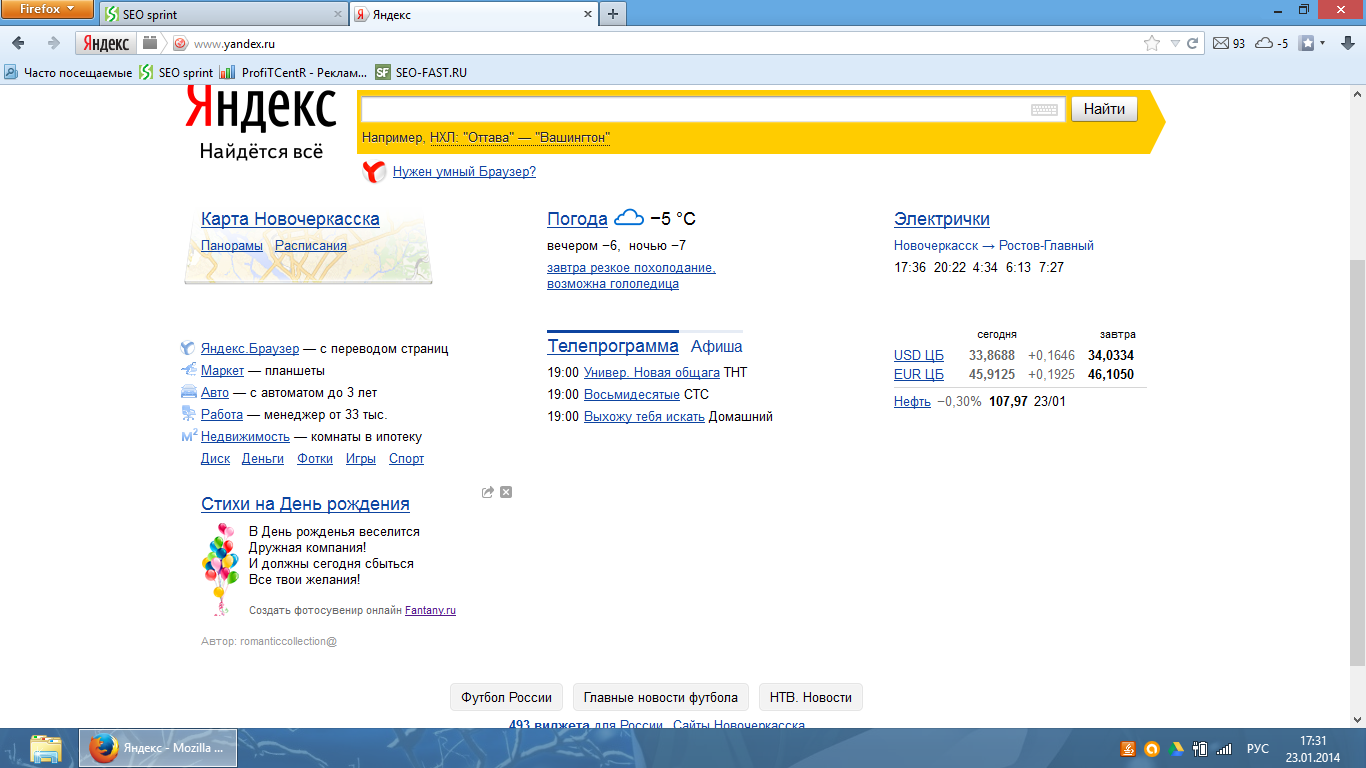Open the Погода weather link
The width and height of the screenshot is (1366, 768).
pyautogui.click(x=577, y=219)
